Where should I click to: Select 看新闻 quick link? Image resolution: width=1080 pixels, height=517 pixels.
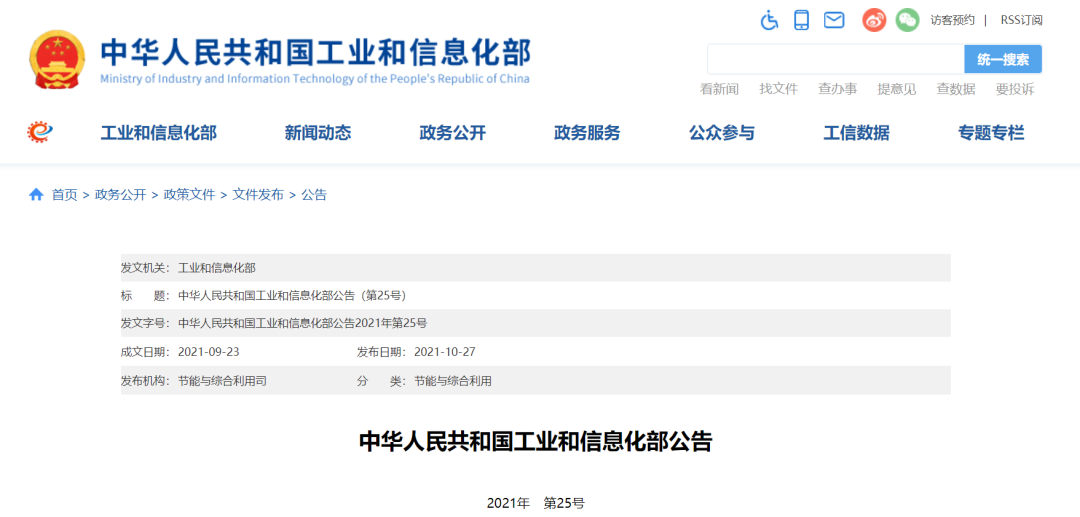(x=719, y=89)
